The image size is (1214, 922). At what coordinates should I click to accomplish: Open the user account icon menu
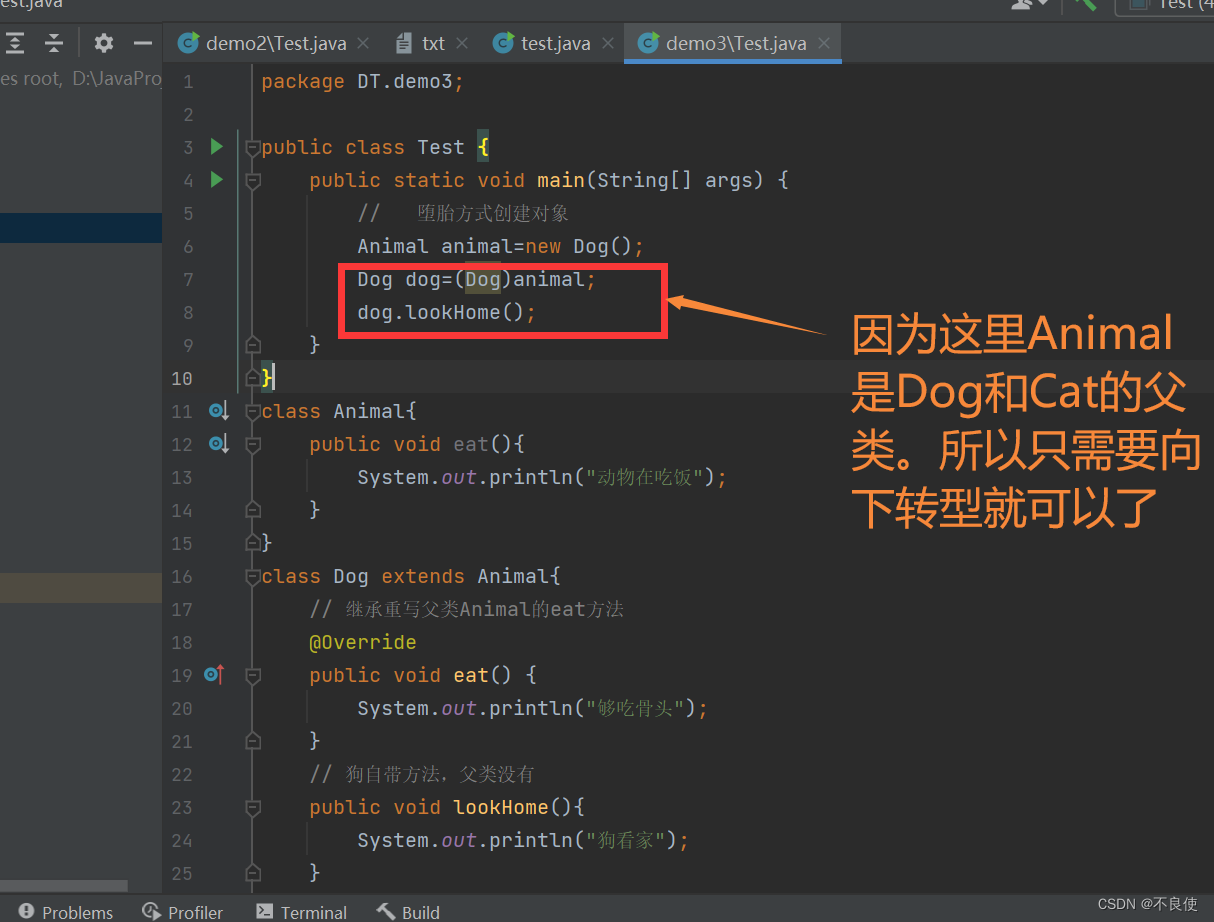[x=1028, y=4]
